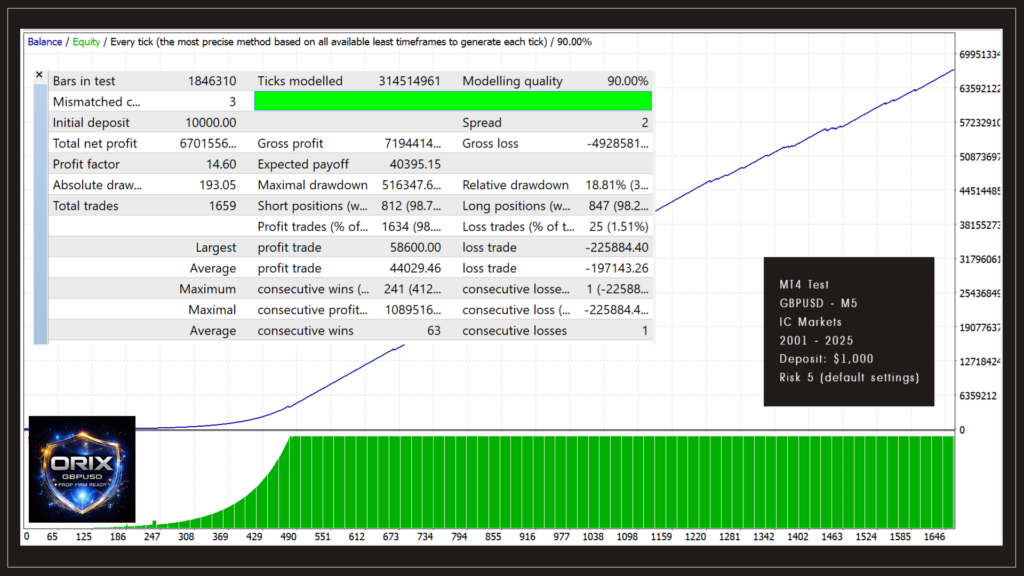1024x576 pixels.
Task: Close the statistics panel with the X
Action: 39,75
